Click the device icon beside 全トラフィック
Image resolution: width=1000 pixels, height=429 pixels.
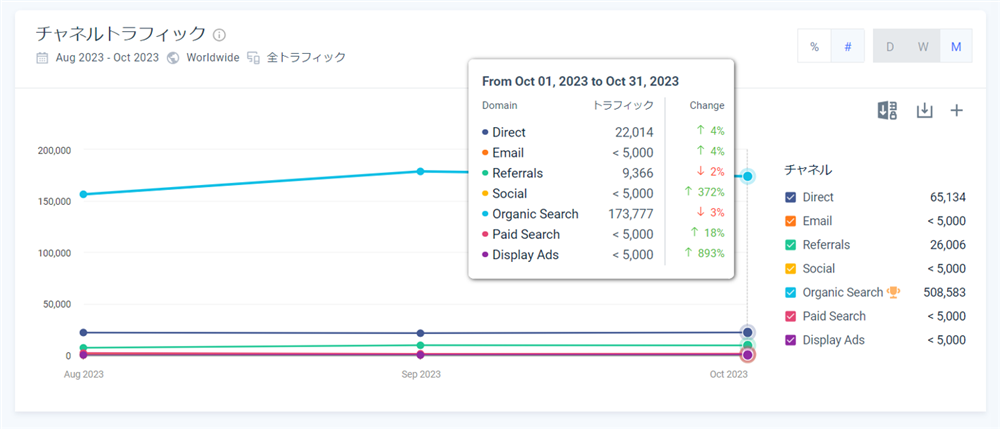coord(253,58)
